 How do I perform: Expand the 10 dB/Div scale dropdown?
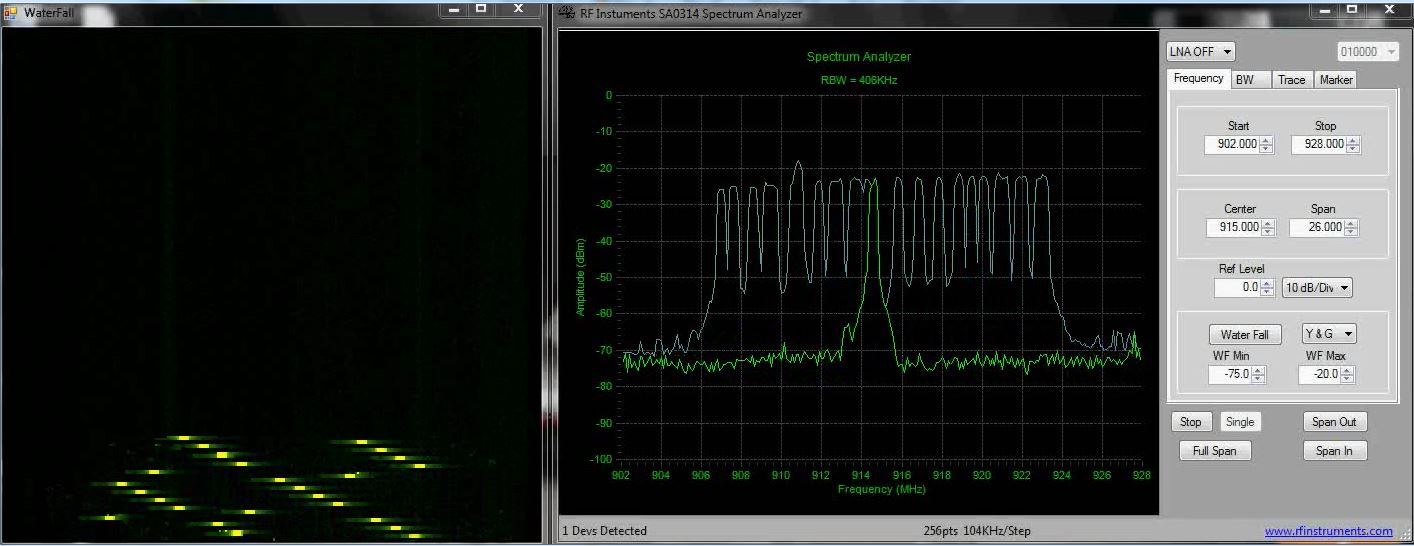[1317, 288]
